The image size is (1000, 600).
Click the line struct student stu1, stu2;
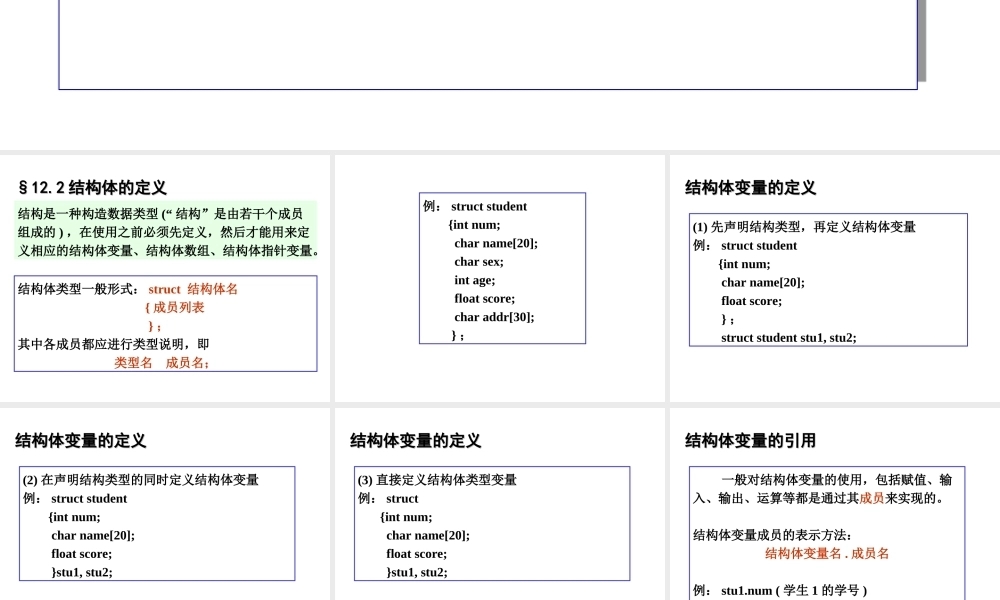[788, 337]
